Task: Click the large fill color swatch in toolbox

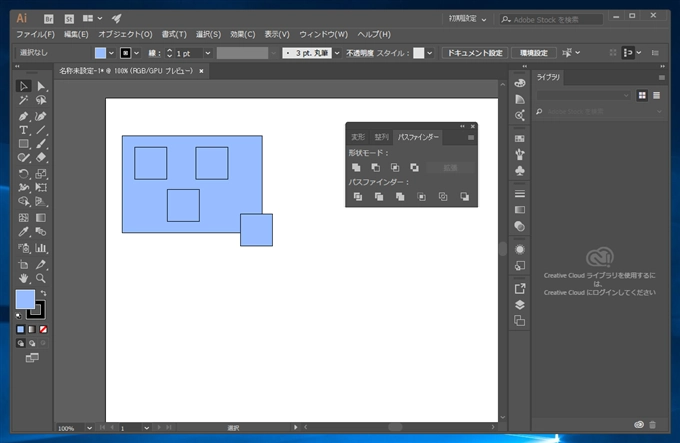Action: 25,299
